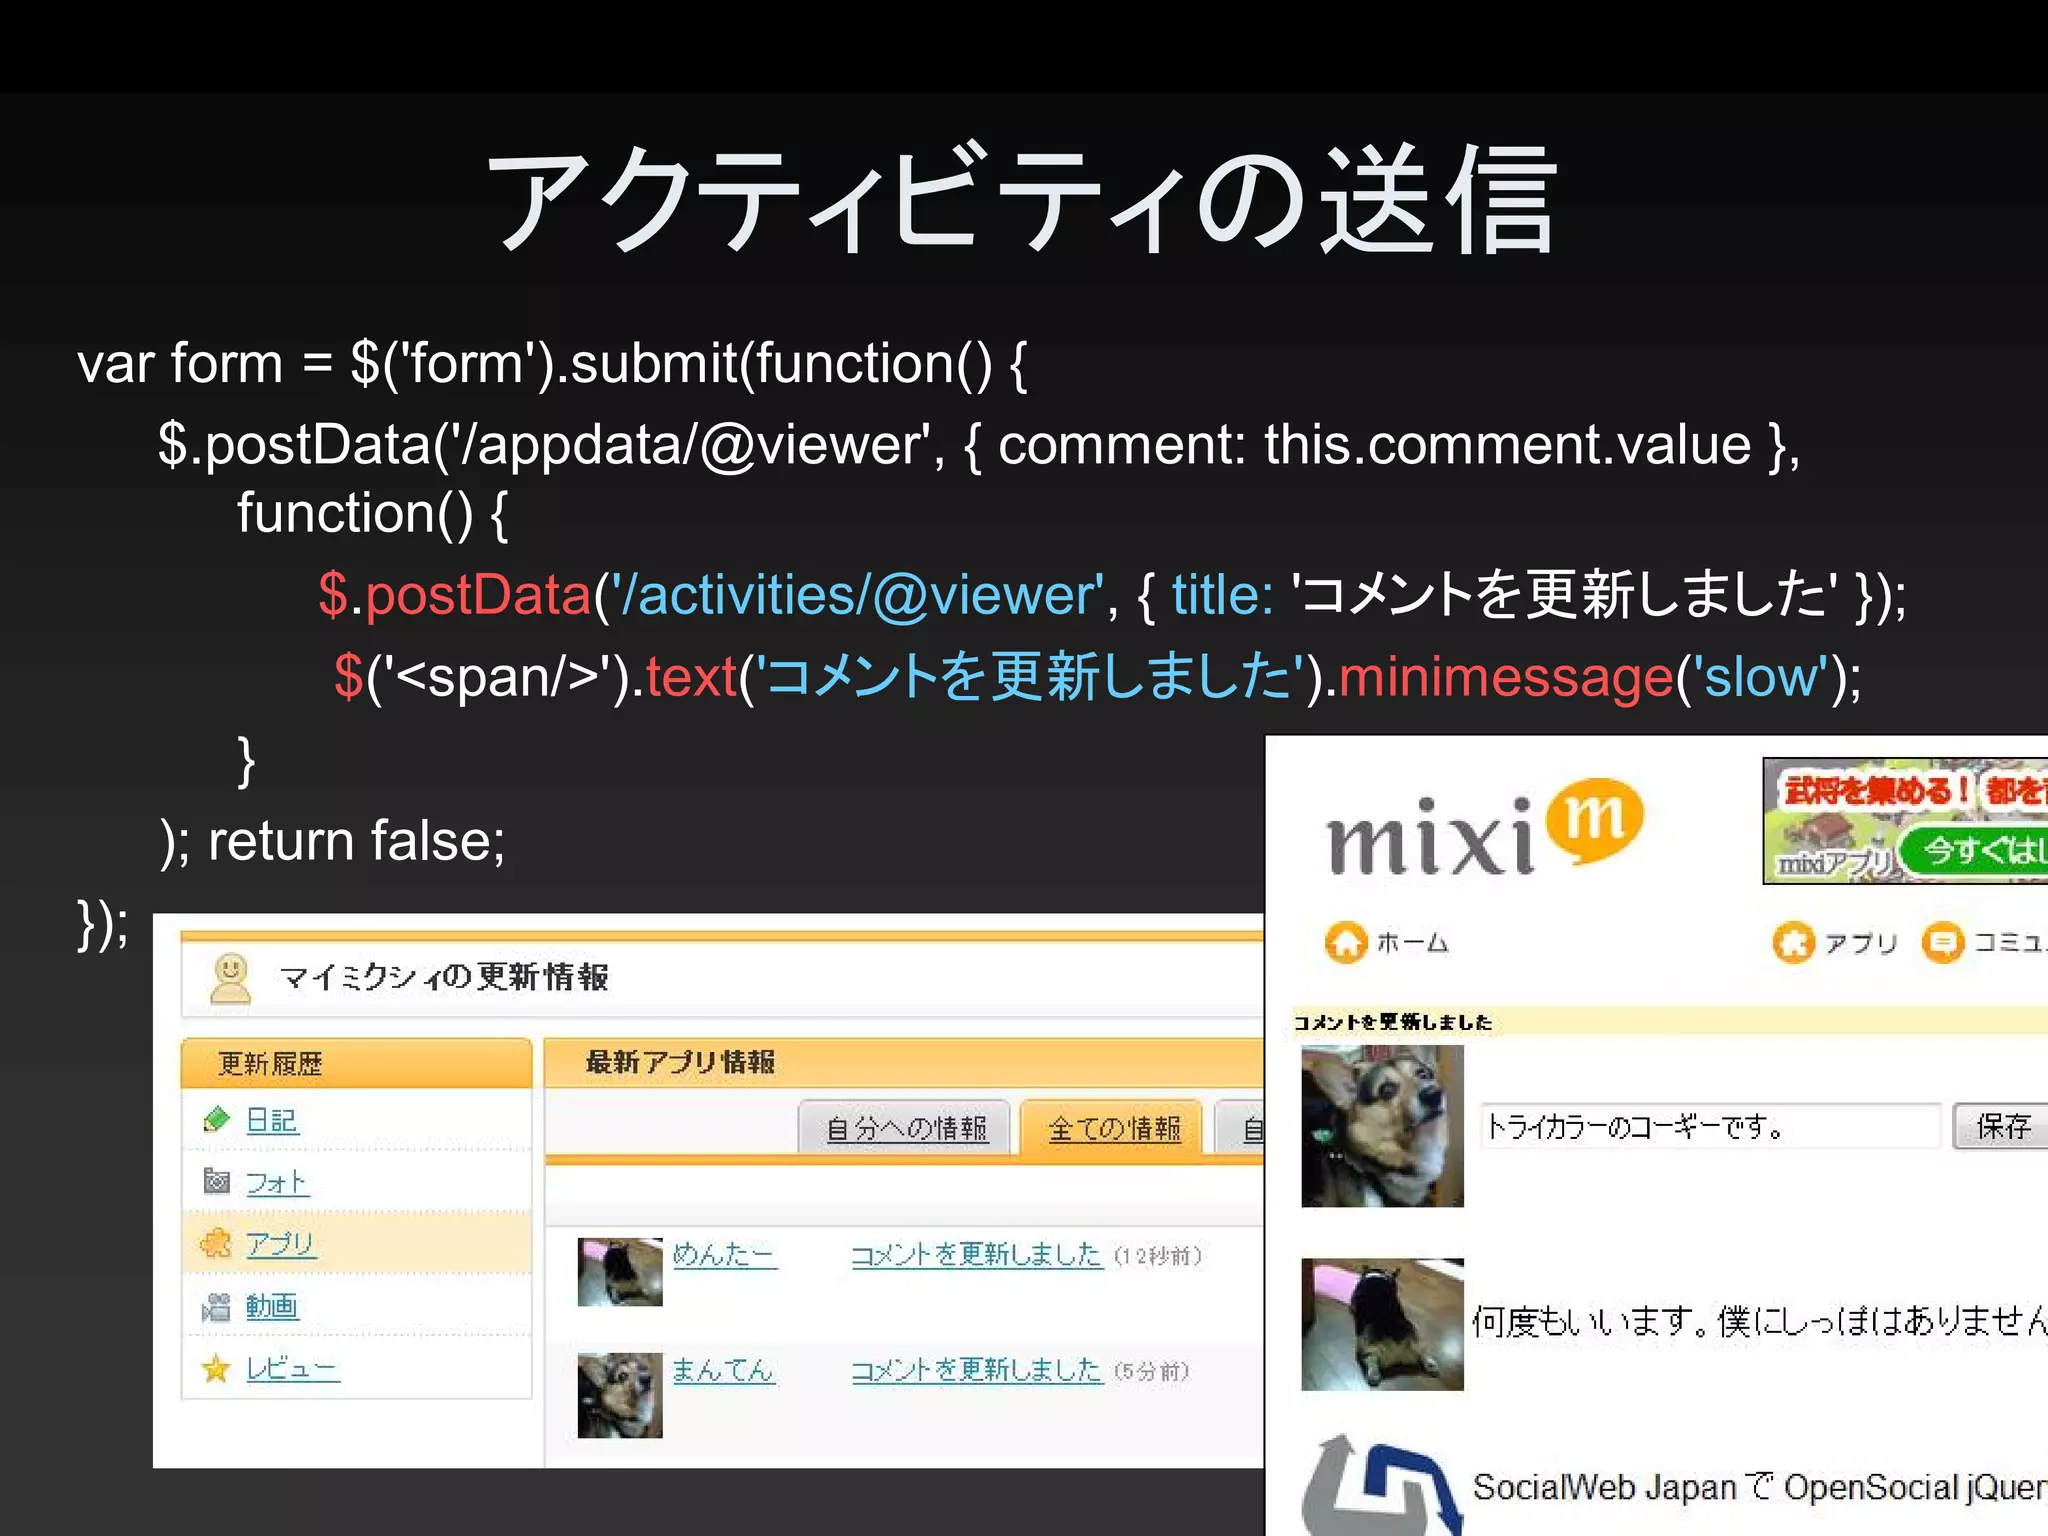This screenshot has width=2048, height=1536.
Task: Click the コメントを更新しました yellow message bar
Action: click(x=1670, y=1021)
